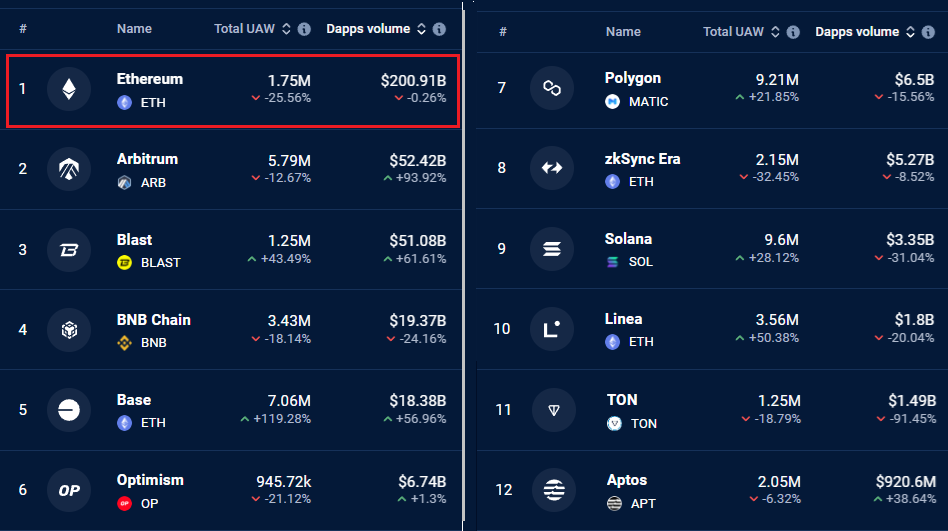Screen dimensions: 948x531
Task: Sort right table by Total UAW arrows
Action: point(775,32)
